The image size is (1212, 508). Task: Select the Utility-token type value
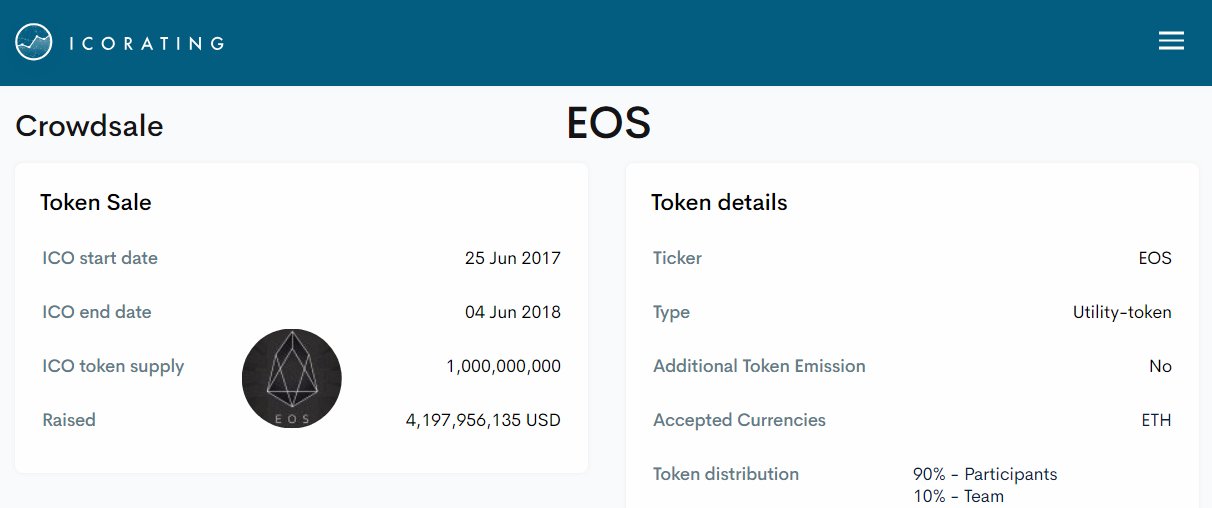click(1122, 312)
